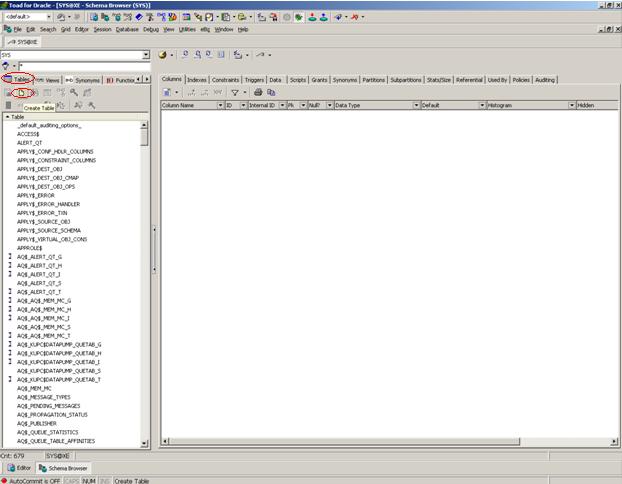The image size is (622, 484).
Task: Click the blue filter icon left of search field
Action: coord(6,66)
